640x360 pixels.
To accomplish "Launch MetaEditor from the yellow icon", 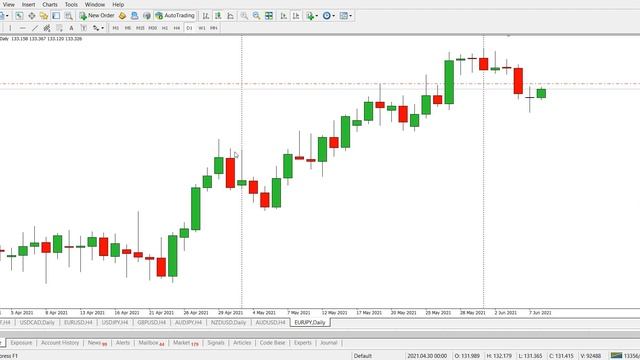I will click(x=122, y=16).
